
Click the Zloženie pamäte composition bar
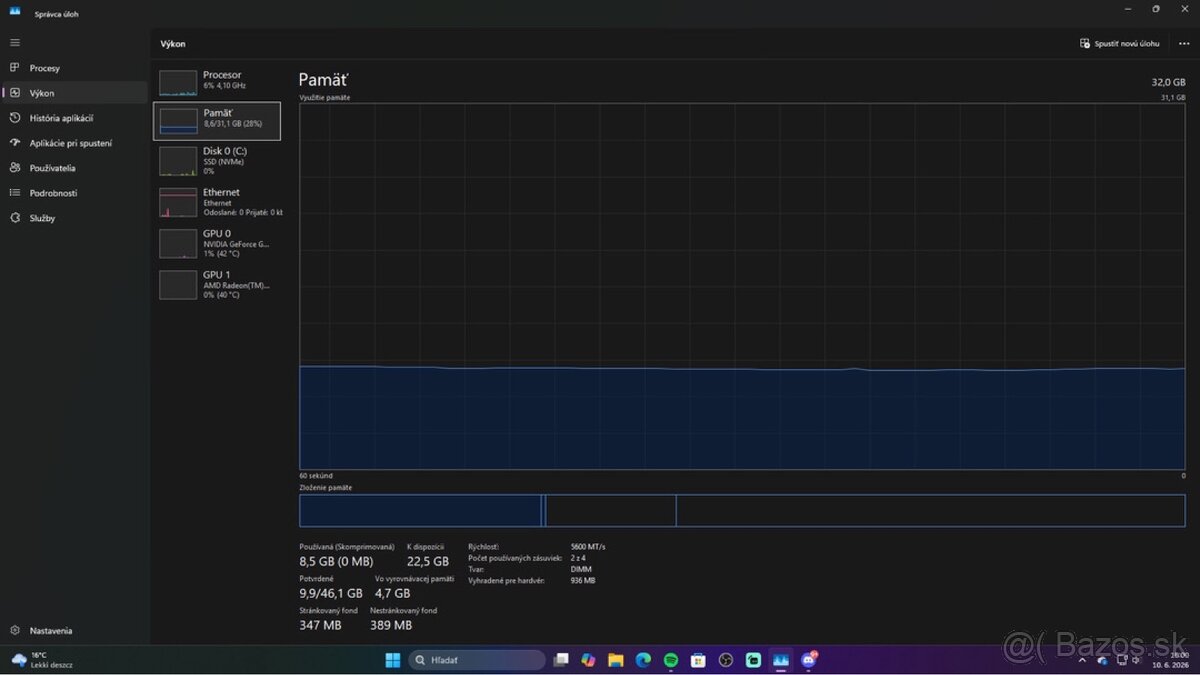tap(742, 510)
